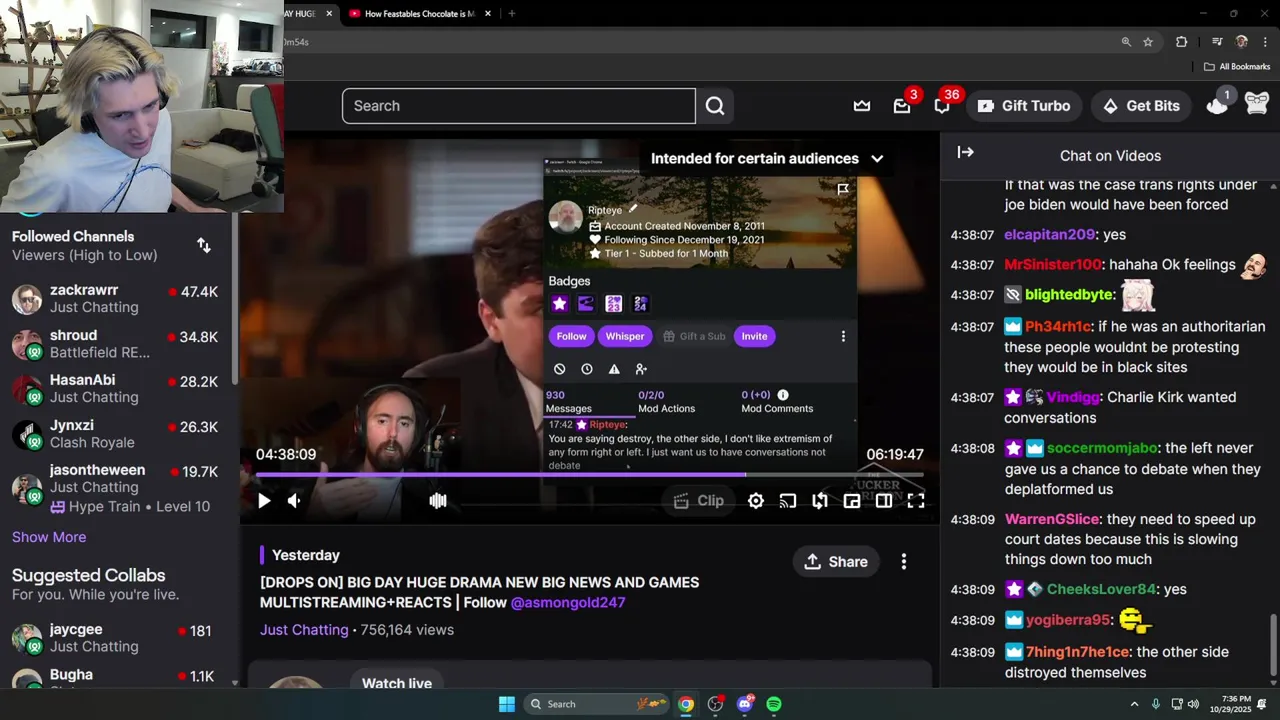The height and width of the screenshot is (720, 1280).
Task: Enable picture-in-picture mini player
Action: pyautogui.click(x=852, y=501)
